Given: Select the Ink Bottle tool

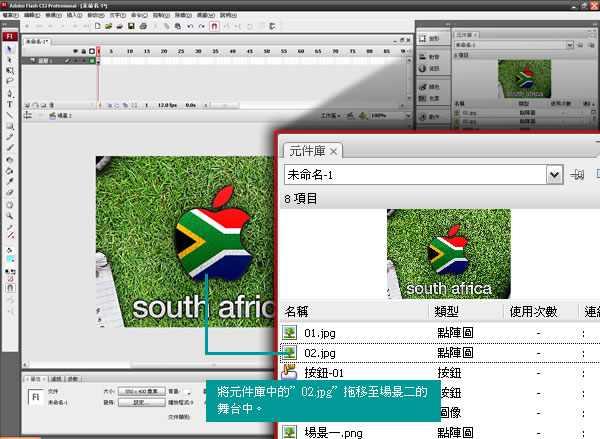Looking at the screenshot, I should pos(10,160).
